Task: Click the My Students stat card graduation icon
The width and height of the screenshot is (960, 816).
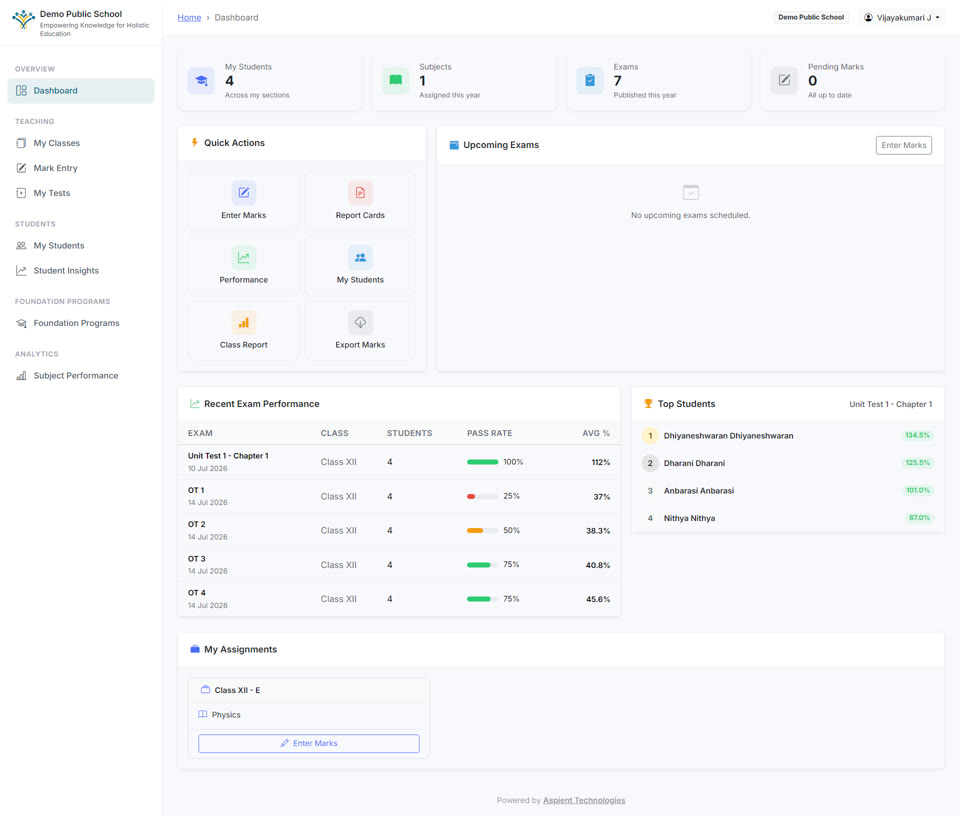Action: coord(201,81)
